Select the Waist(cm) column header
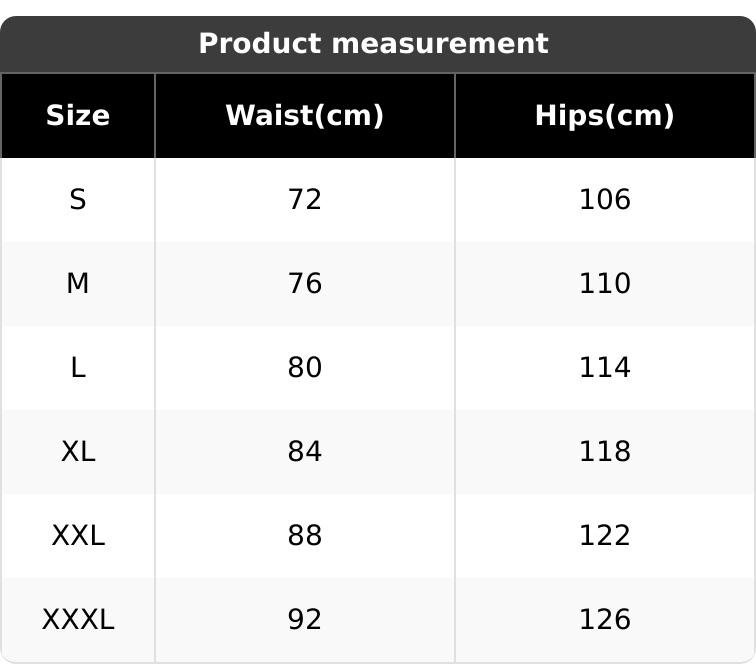The height and width of the screenshot is (664, 756). [x=305, y=116]
